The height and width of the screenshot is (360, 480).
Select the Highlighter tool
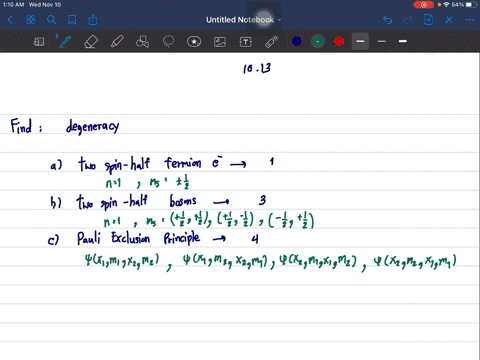click(x=117, y=42)
